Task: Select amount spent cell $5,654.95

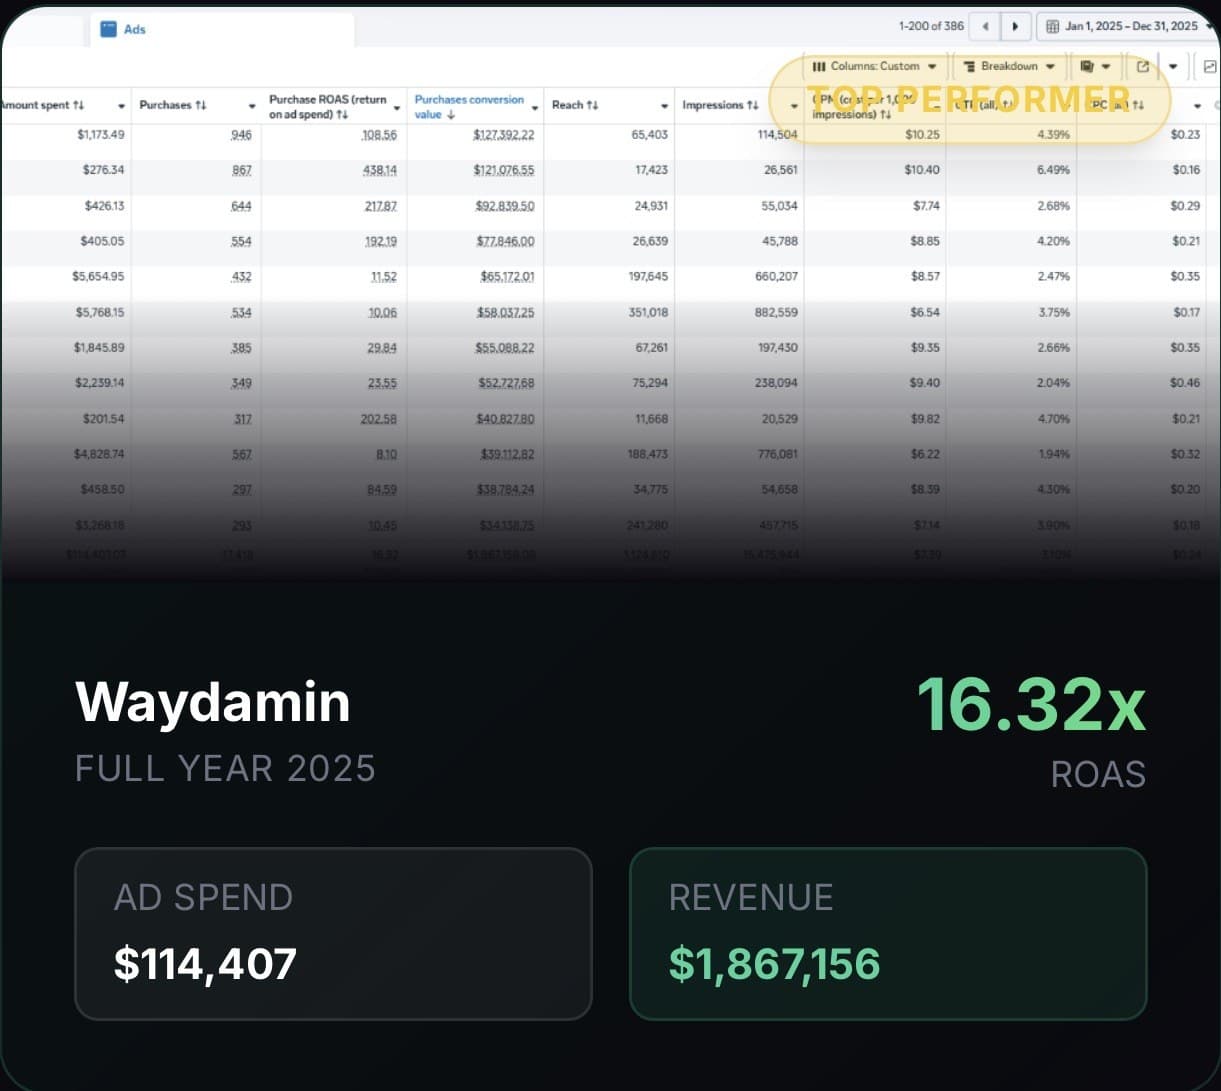Action: (x=99, y=277)
